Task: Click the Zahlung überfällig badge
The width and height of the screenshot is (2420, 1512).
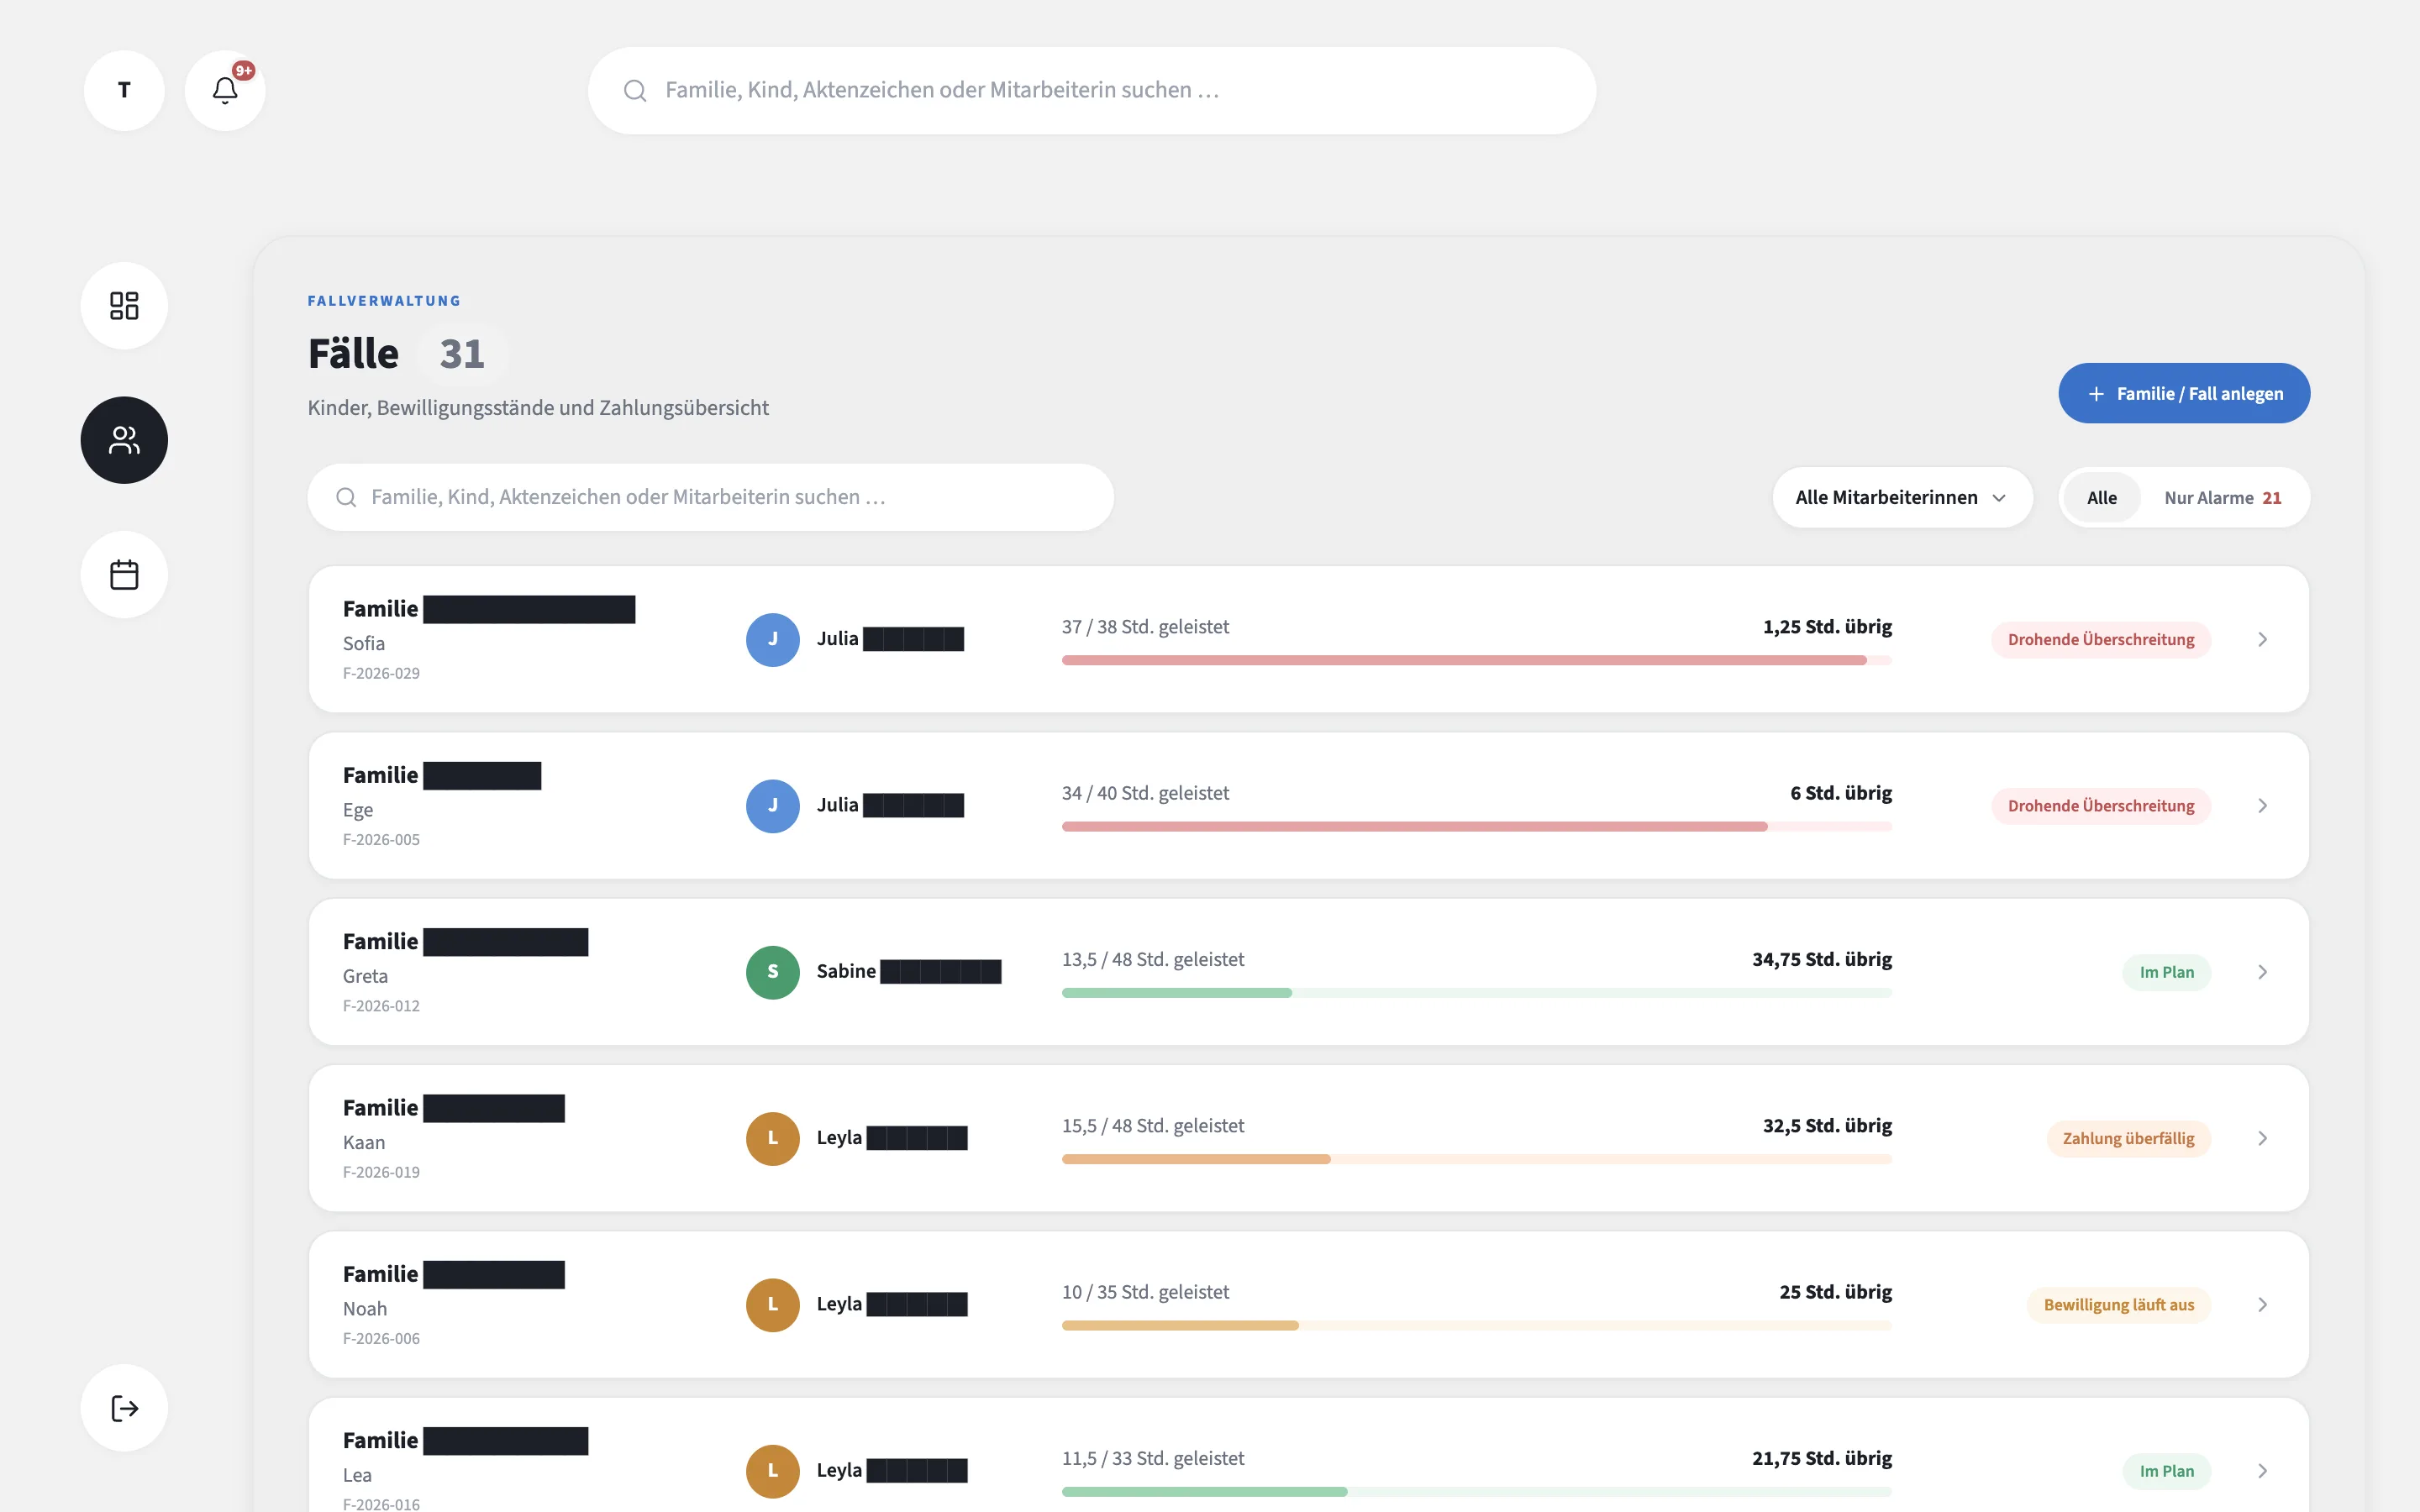Action: (2128, 1138)
